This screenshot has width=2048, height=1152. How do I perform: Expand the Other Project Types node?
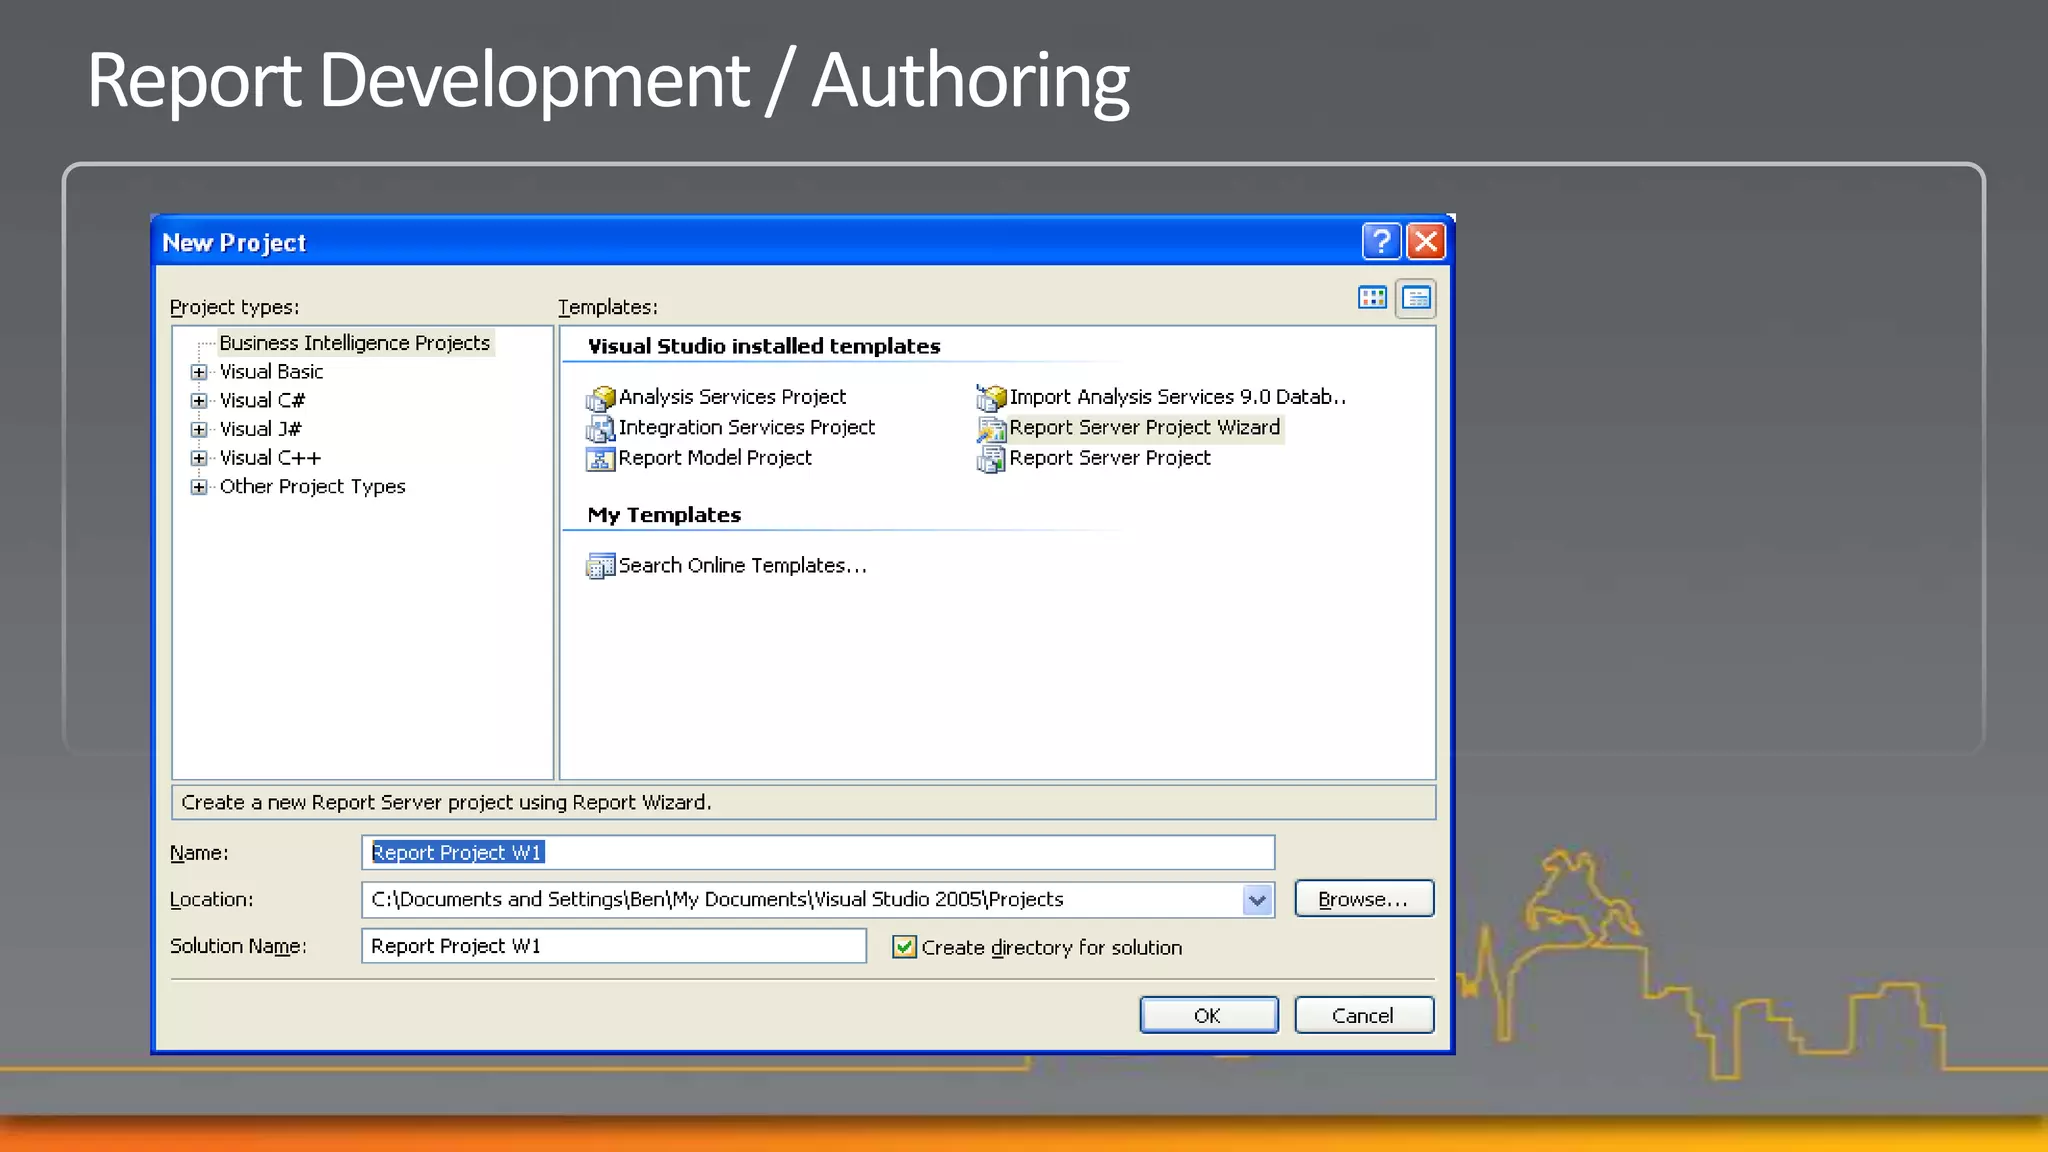(x=199, y=487)
